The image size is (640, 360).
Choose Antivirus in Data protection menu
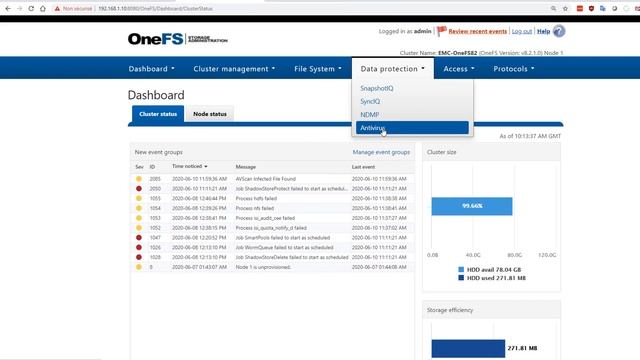(x=412, y=128)
